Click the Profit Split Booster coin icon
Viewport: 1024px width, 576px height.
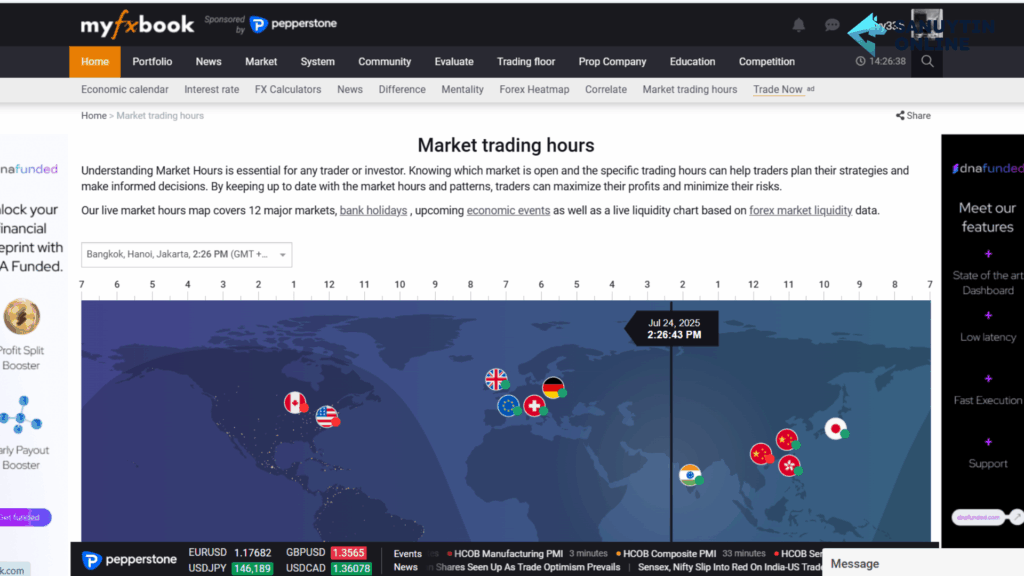click(22, 316)
